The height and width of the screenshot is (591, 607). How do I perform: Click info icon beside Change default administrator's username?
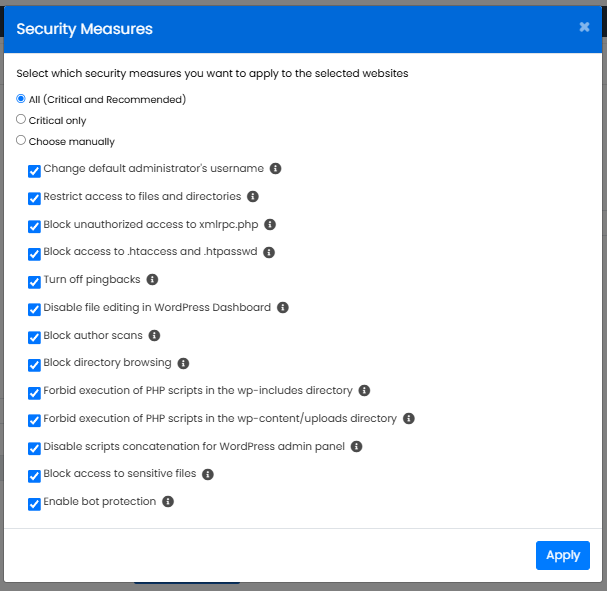point(276,169)
